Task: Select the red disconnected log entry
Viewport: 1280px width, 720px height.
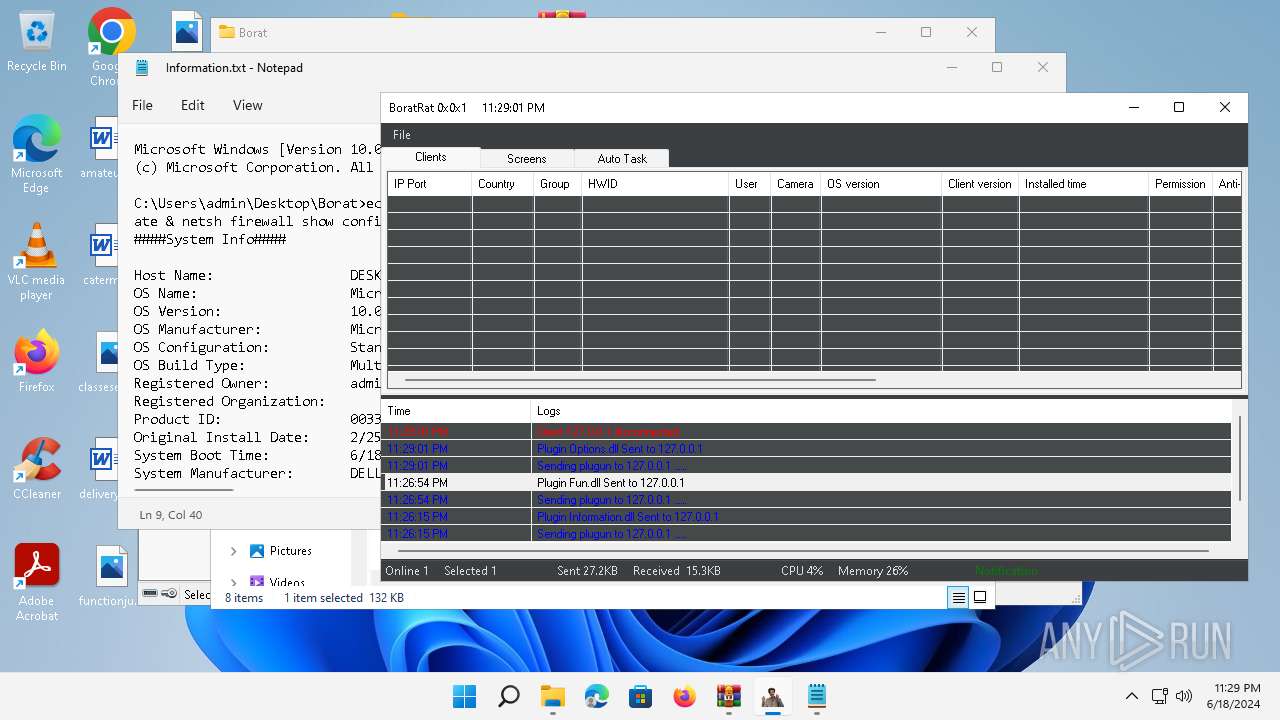Action: click(806, 432)
